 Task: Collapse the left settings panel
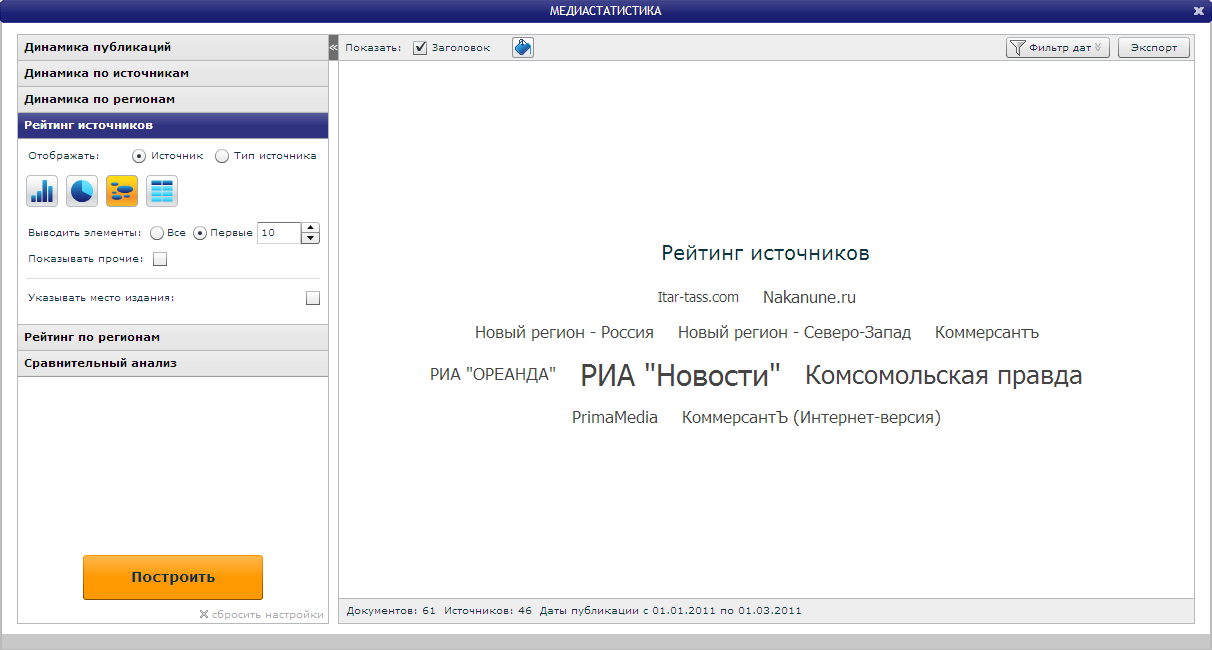333,47
